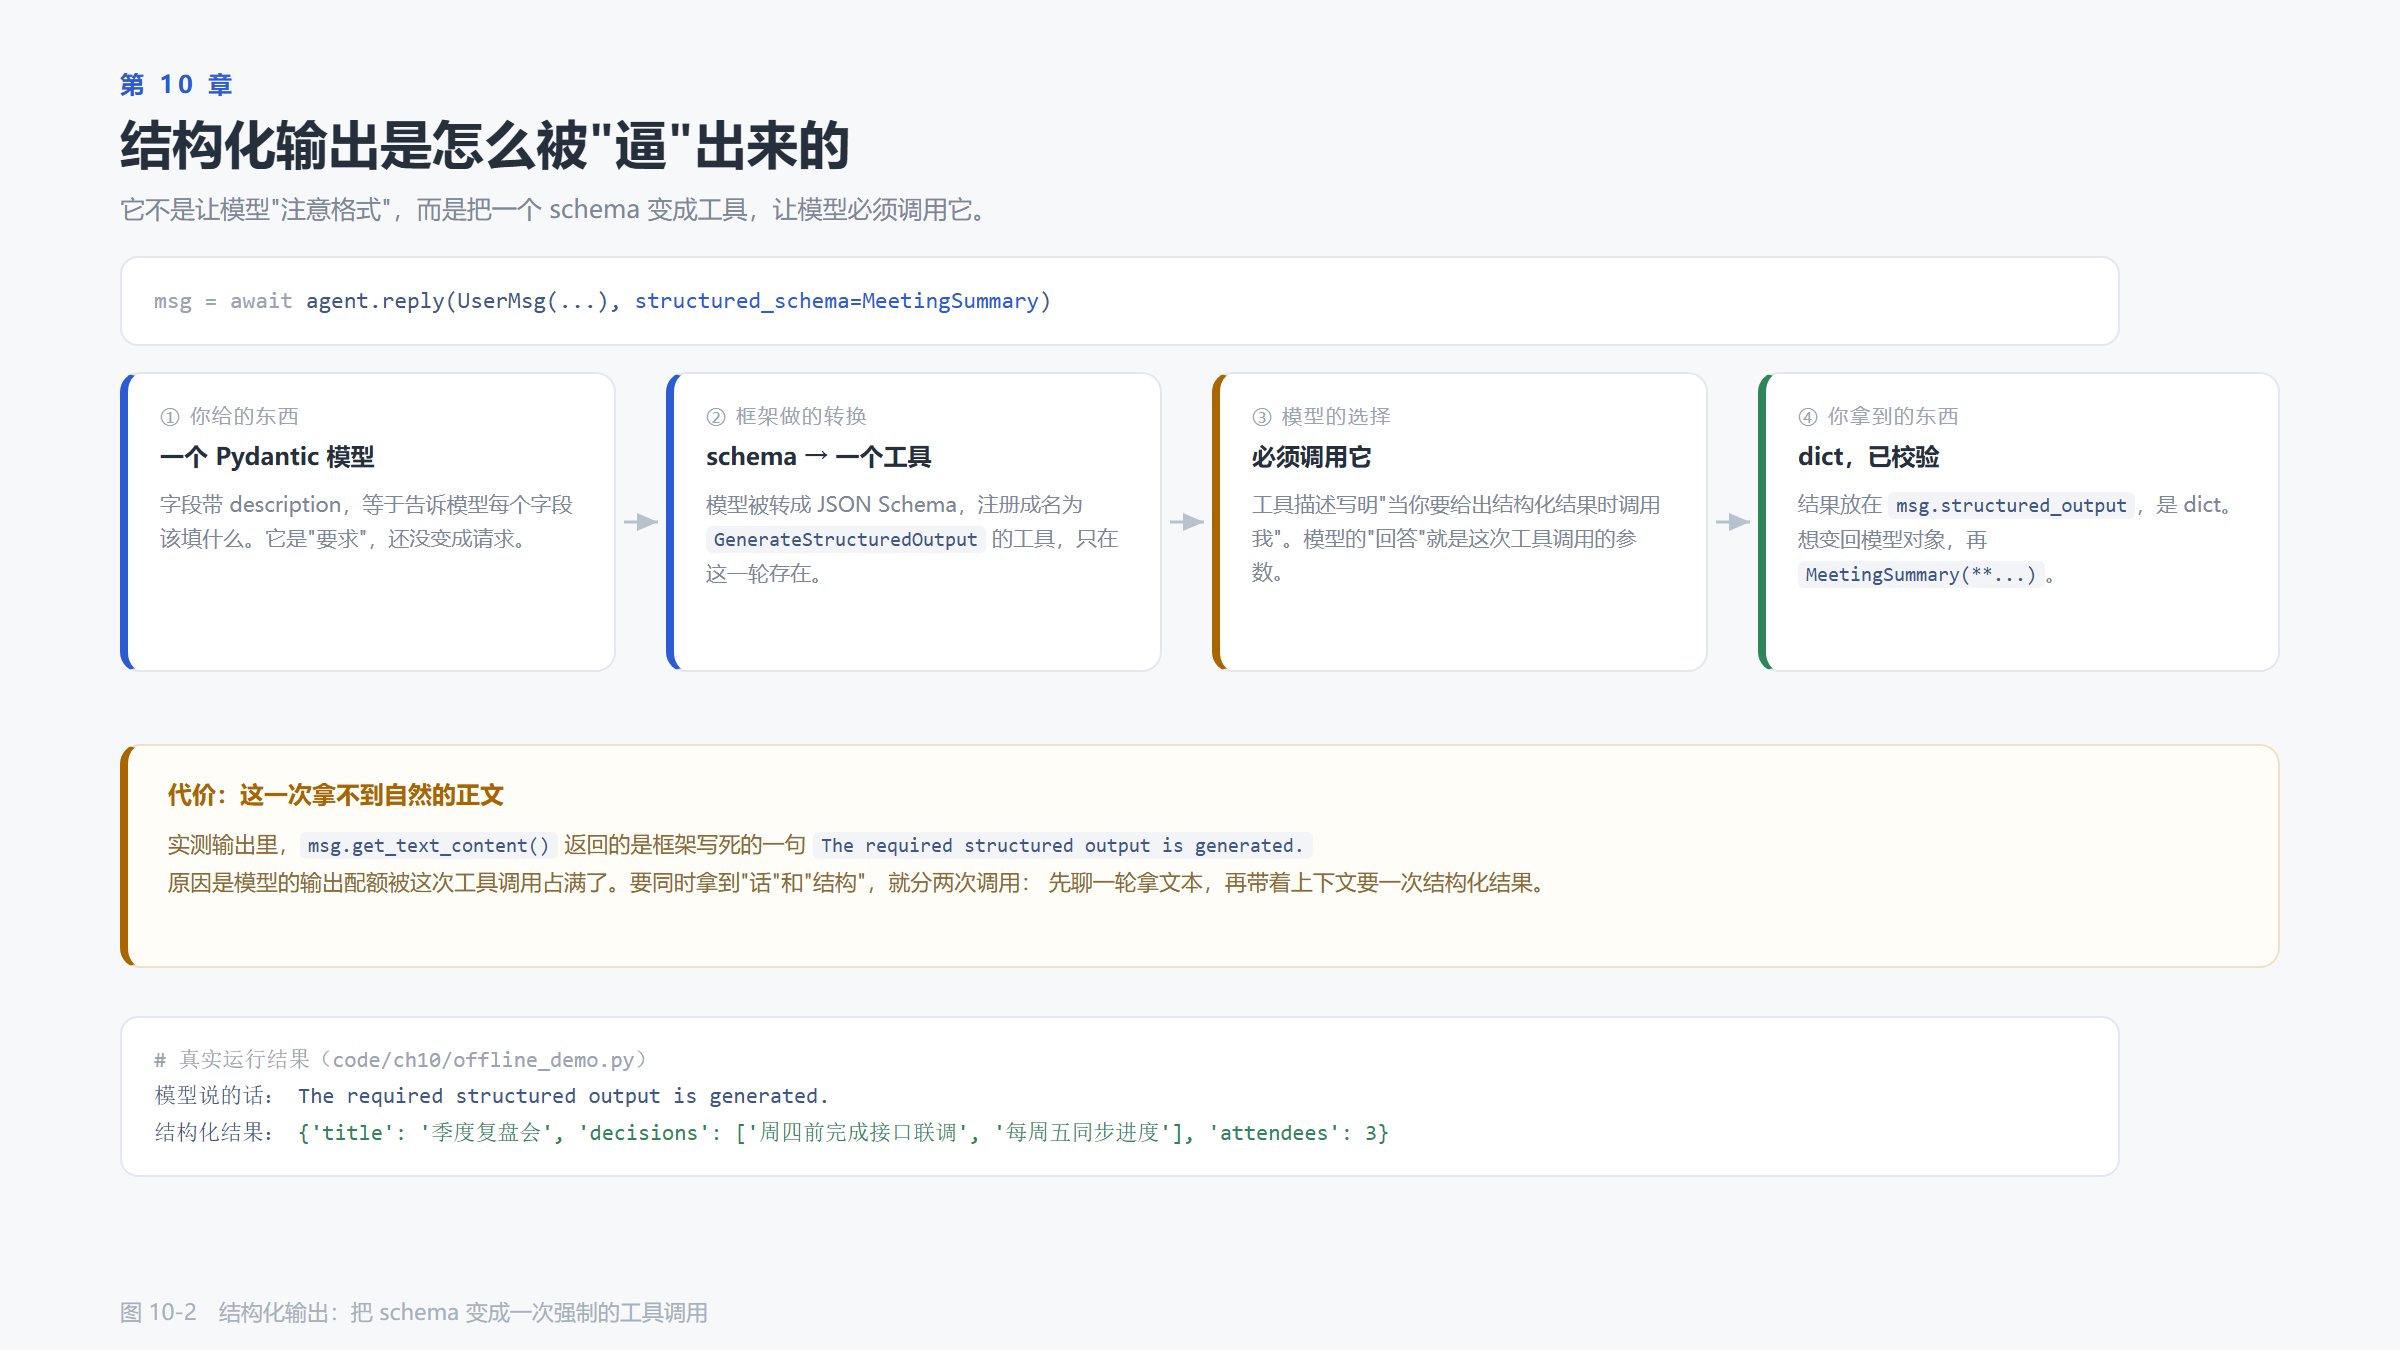
Task: Click the inline code 'GenerateStructuredOutput'
Action: click(845, 540)
